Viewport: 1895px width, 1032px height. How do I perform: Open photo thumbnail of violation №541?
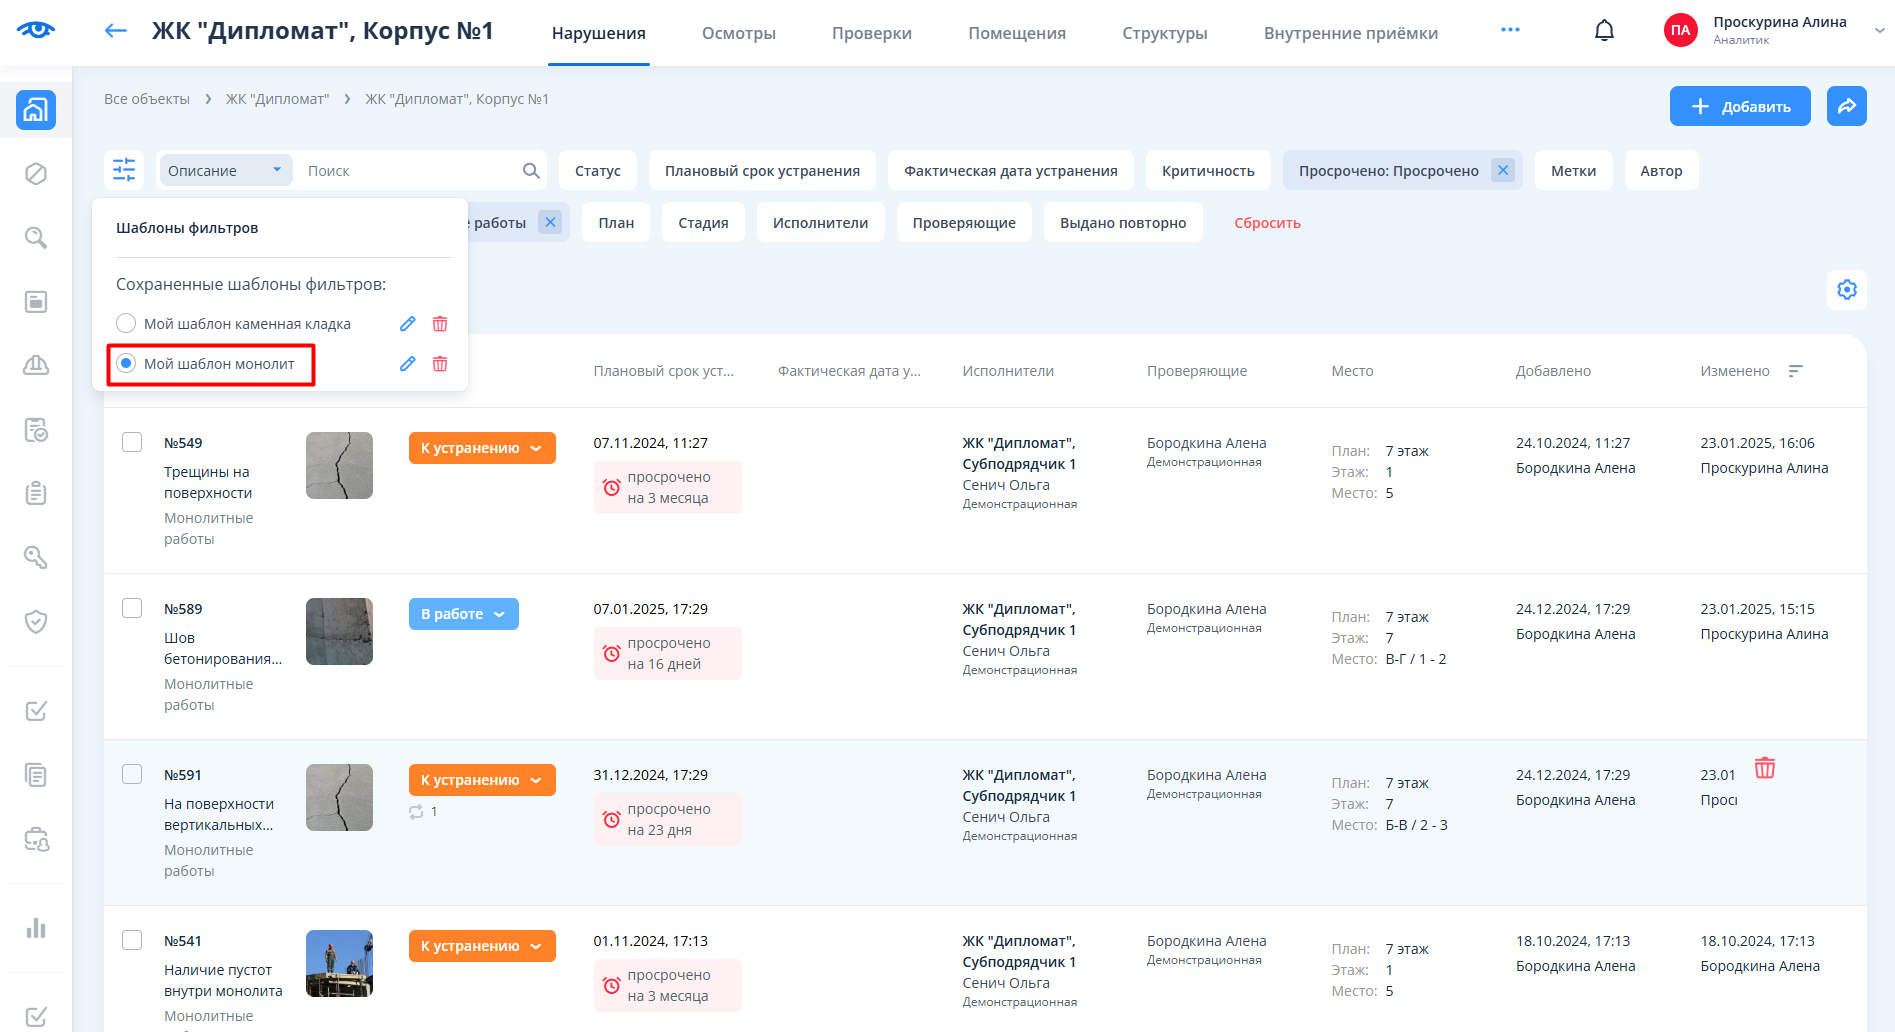339,964
